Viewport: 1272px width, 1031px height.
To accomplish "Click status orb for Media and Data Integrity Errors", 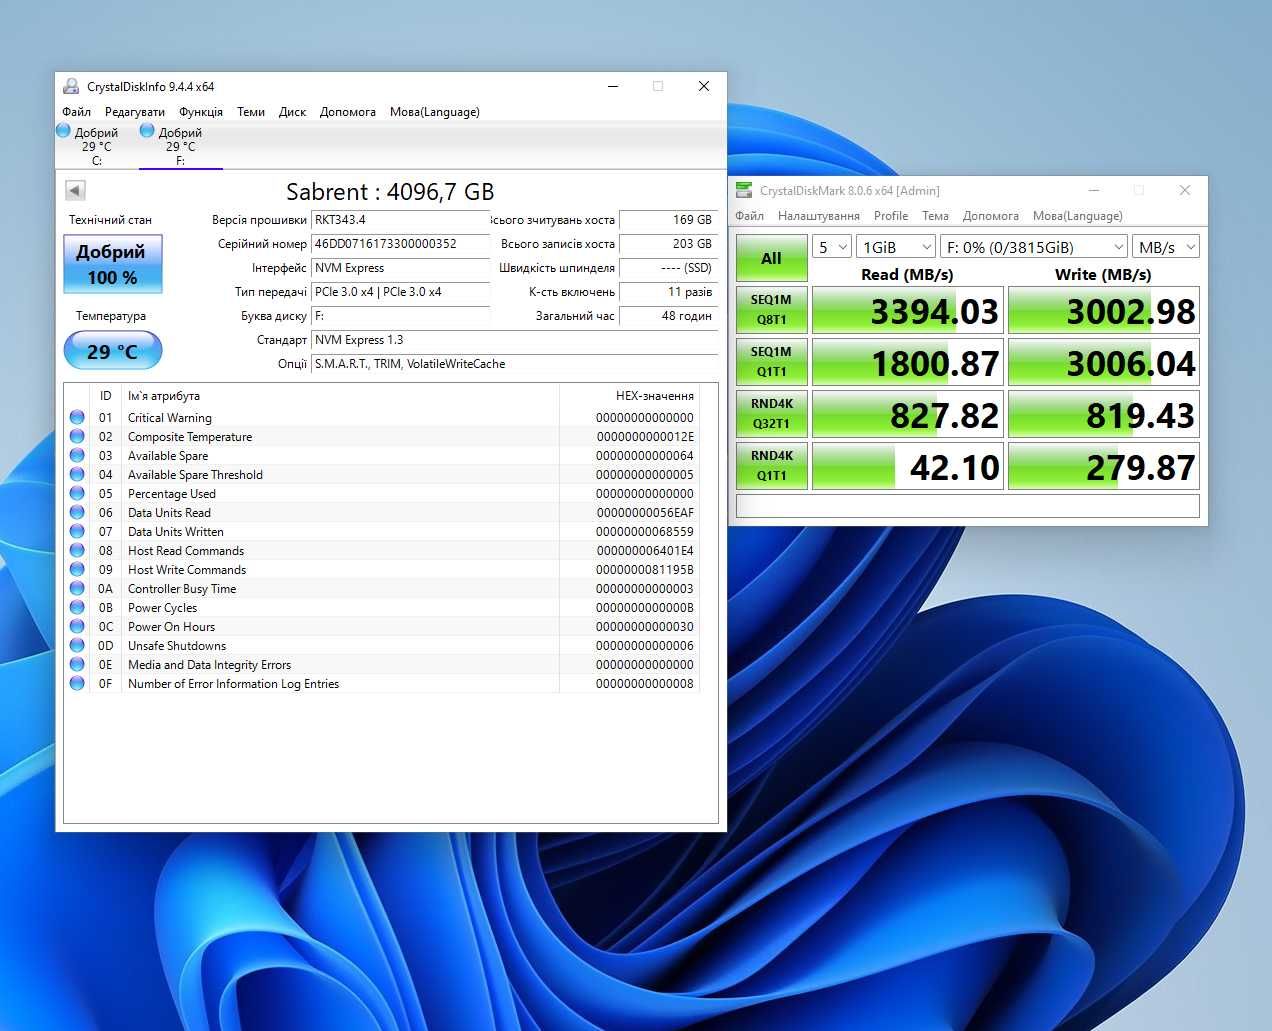I will 77,664.
